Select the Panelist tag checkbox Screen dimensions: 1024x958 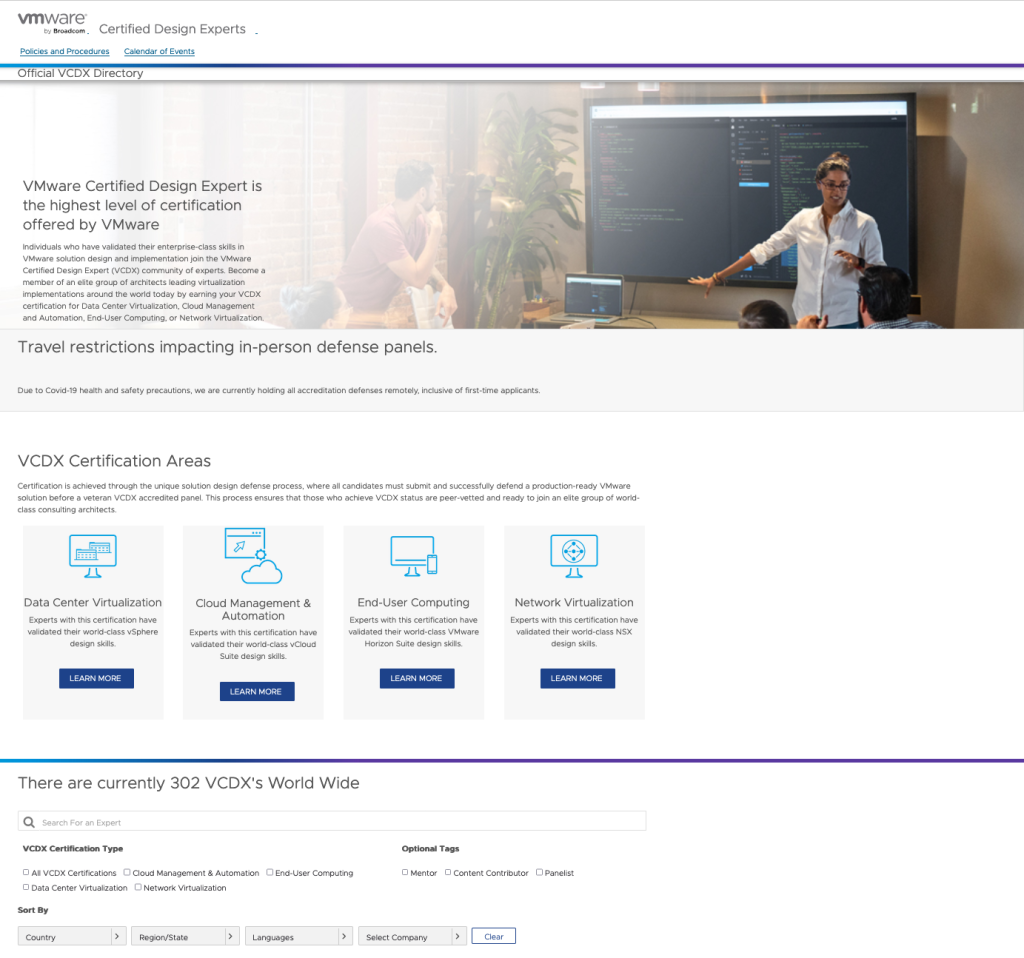click(x=539, y=872)
